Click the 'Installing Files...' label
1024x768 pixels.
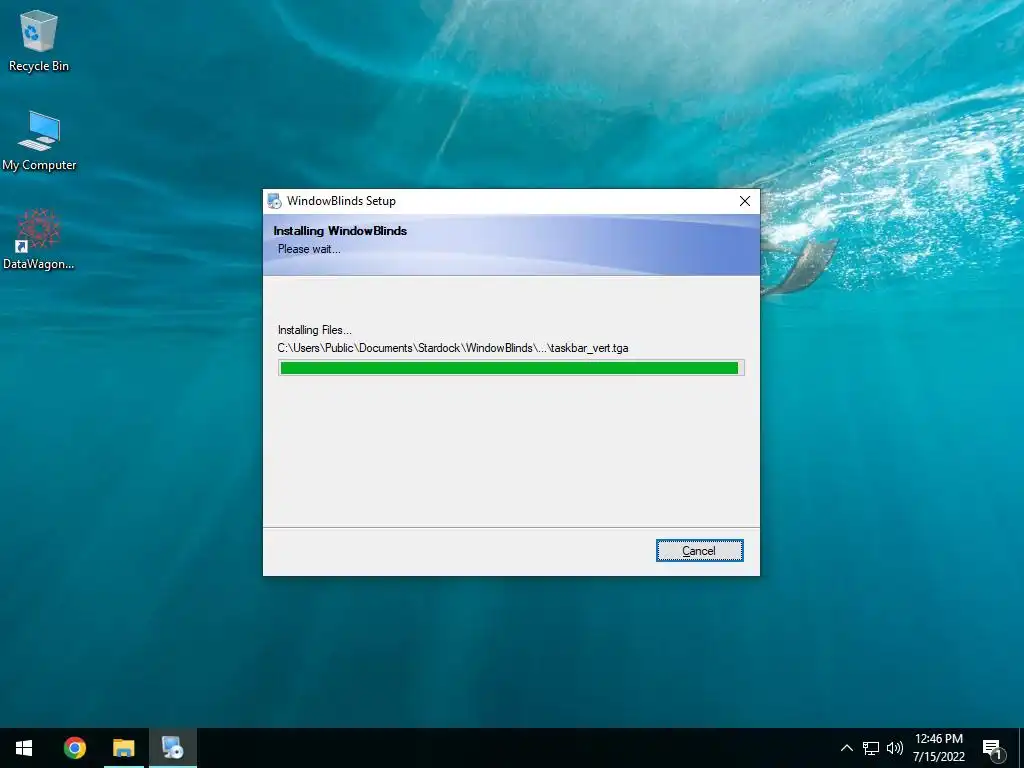[x=315, y=330]
